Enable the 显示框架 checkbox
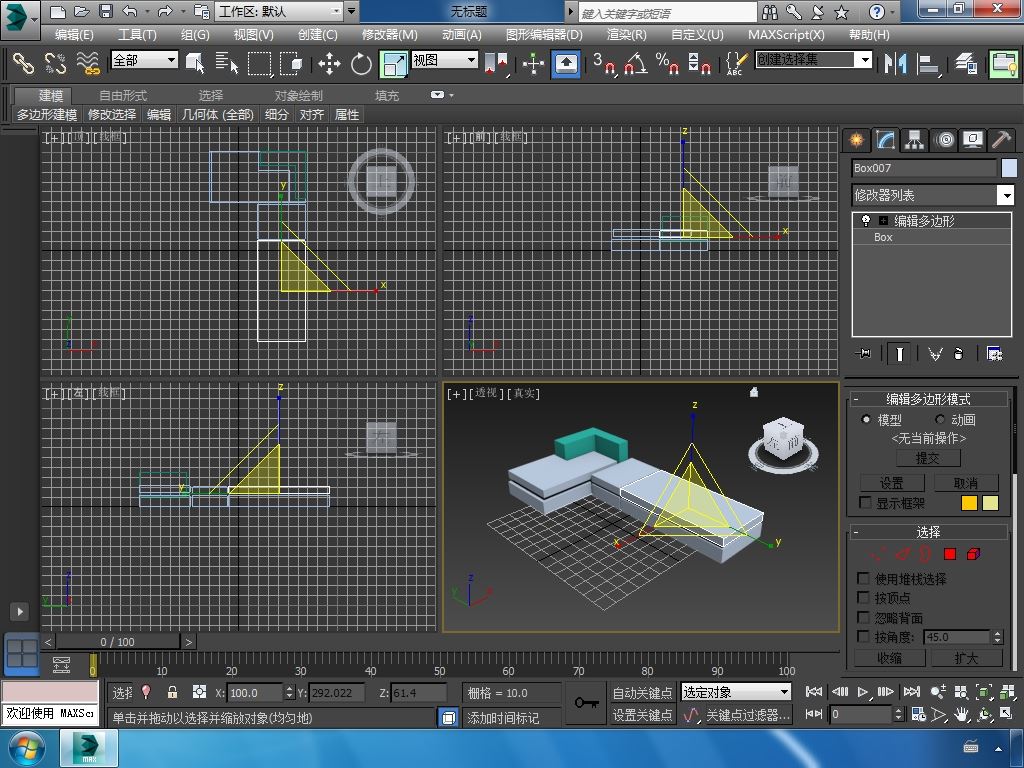The image size is (1024, 768). [x=866, y=503]
